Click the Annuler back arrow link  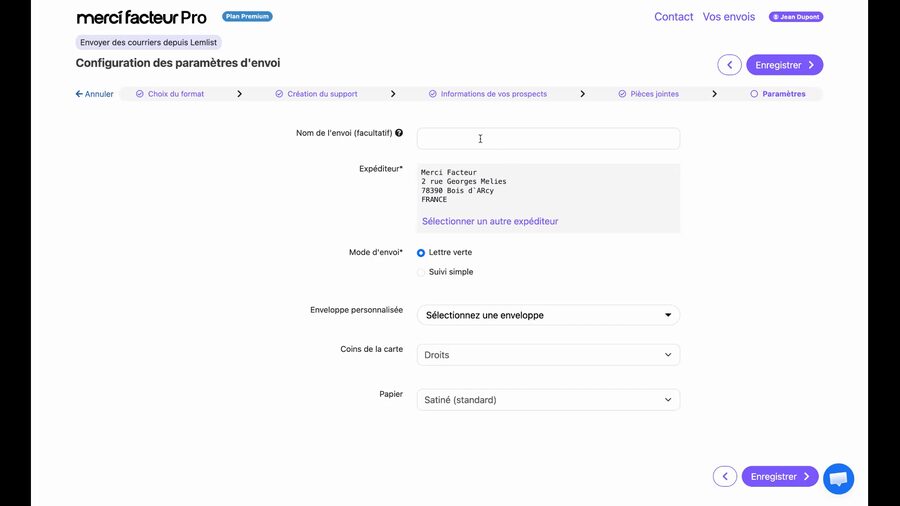click(x=95, y=94)
